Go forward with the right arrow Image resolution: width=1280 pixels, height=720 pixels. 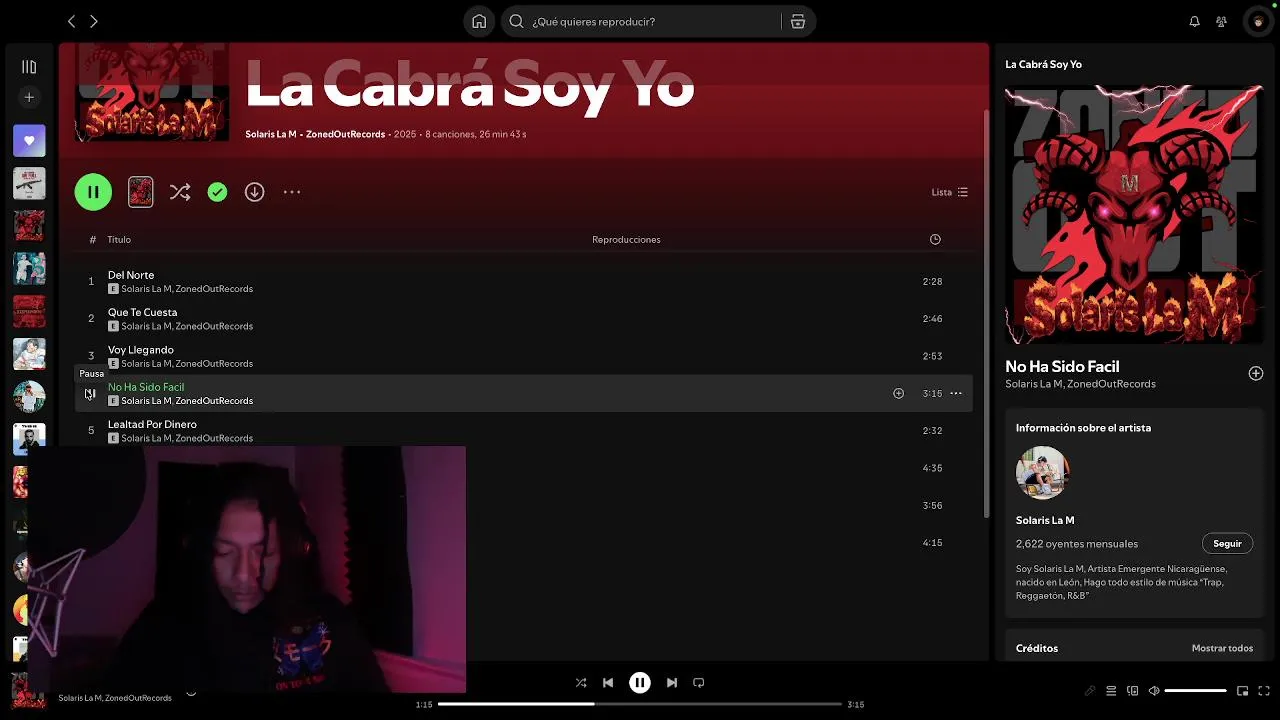[x=94, y=21]
